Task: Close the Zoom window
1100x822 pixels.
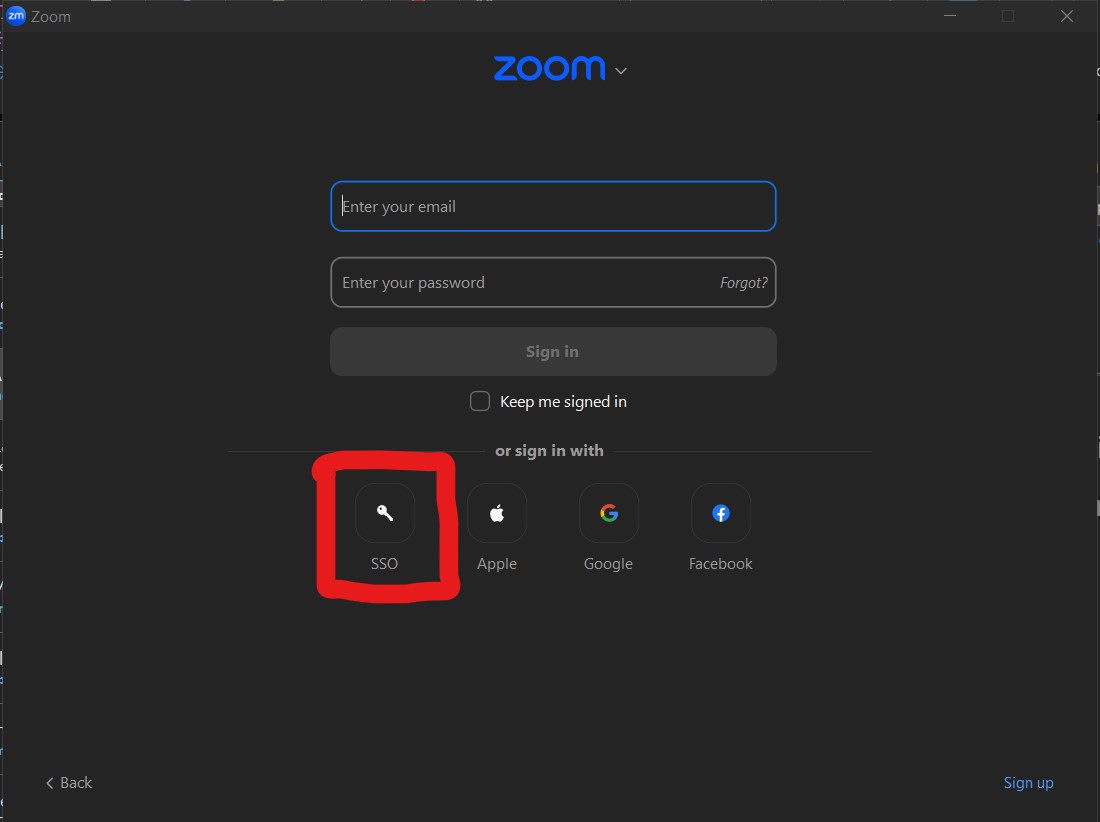Action: point(1067,16)
